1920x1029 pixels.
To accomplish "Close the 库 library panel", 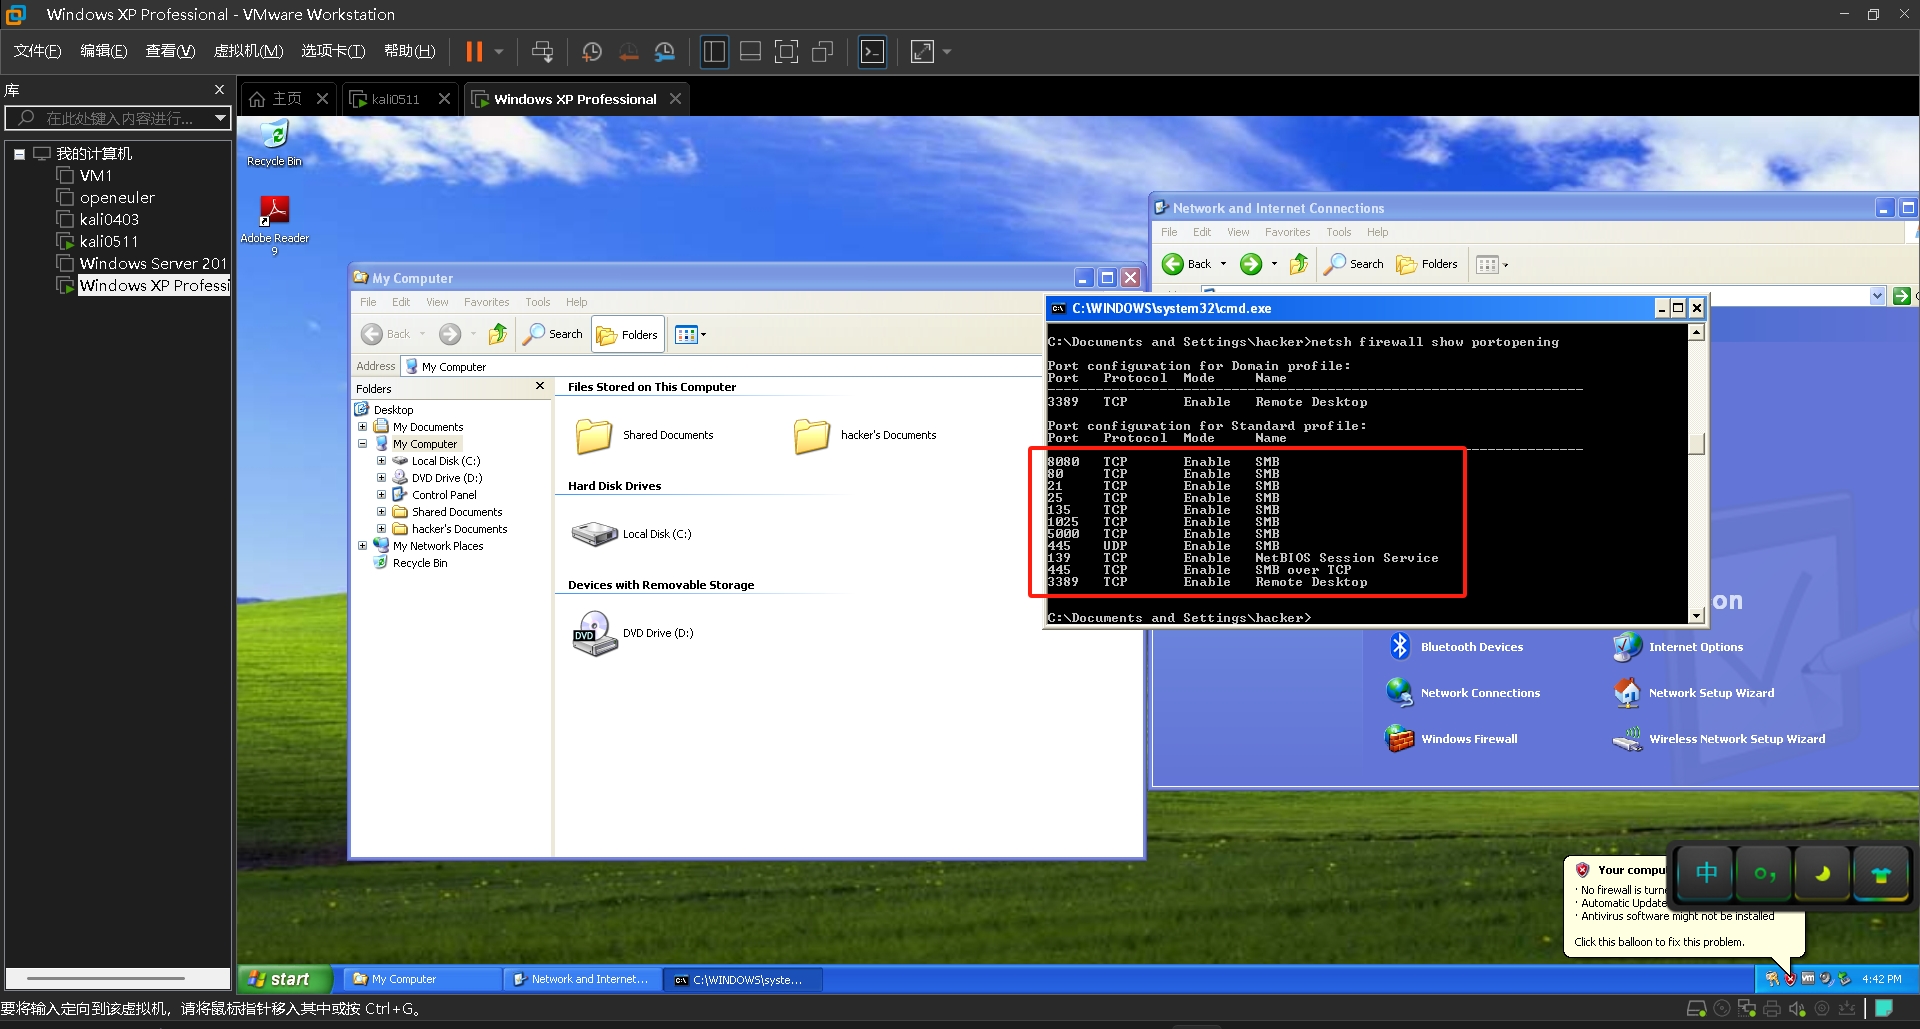I will [x=219, y=90].
